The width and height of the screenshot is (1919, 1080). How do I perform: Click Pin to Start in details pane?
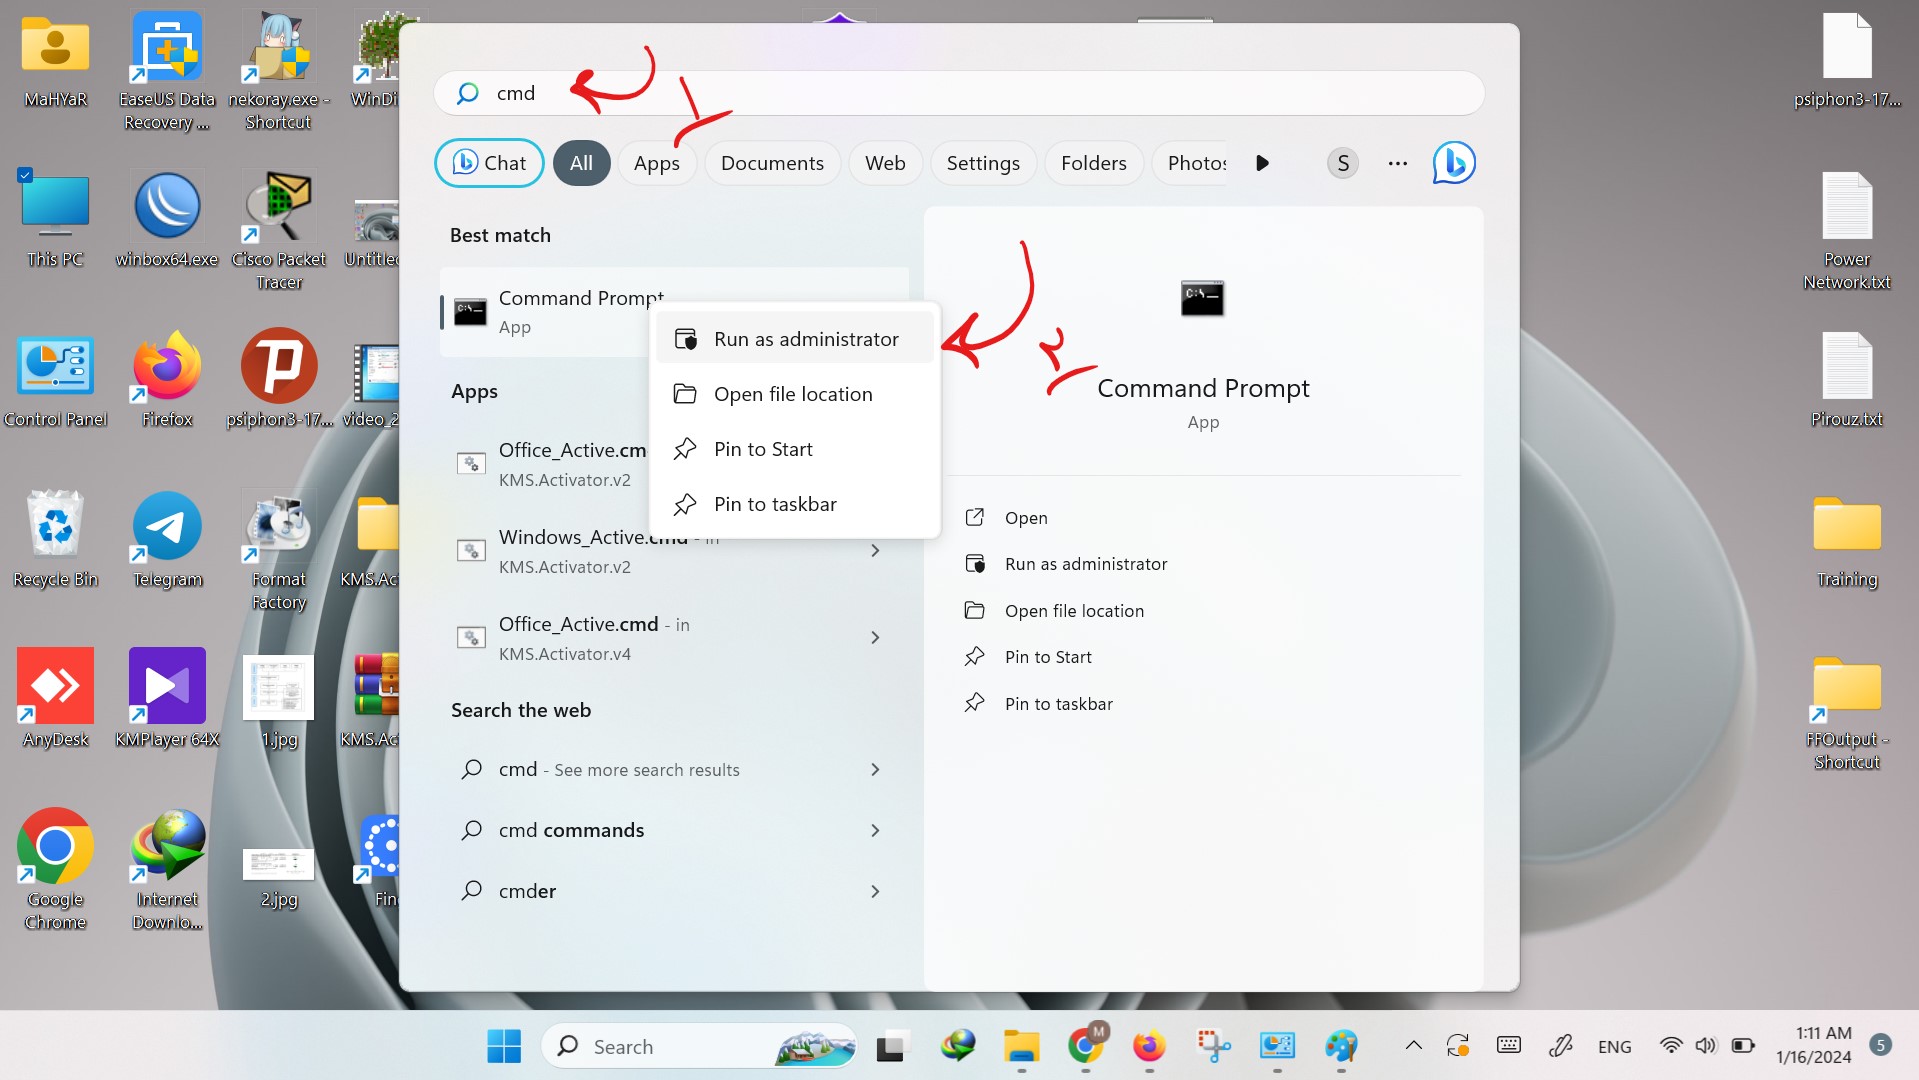pos(1048,657)
